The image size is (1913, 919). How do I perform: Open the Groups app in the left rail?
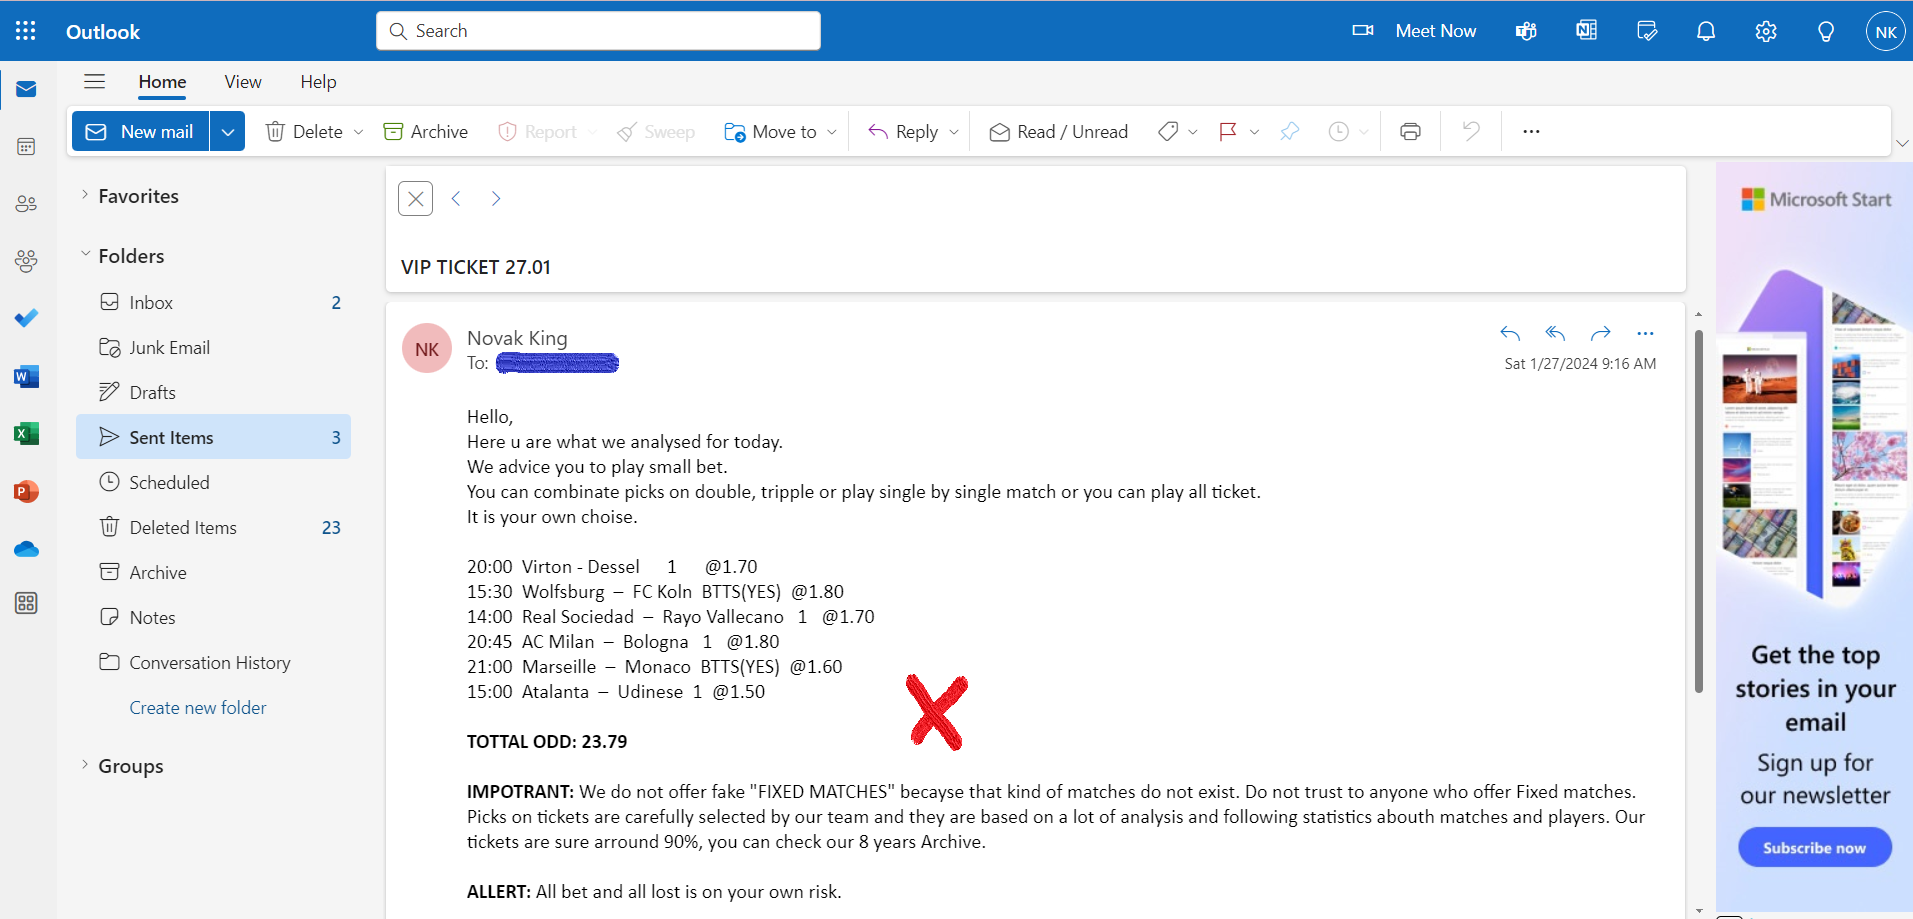tap(26, 261)
